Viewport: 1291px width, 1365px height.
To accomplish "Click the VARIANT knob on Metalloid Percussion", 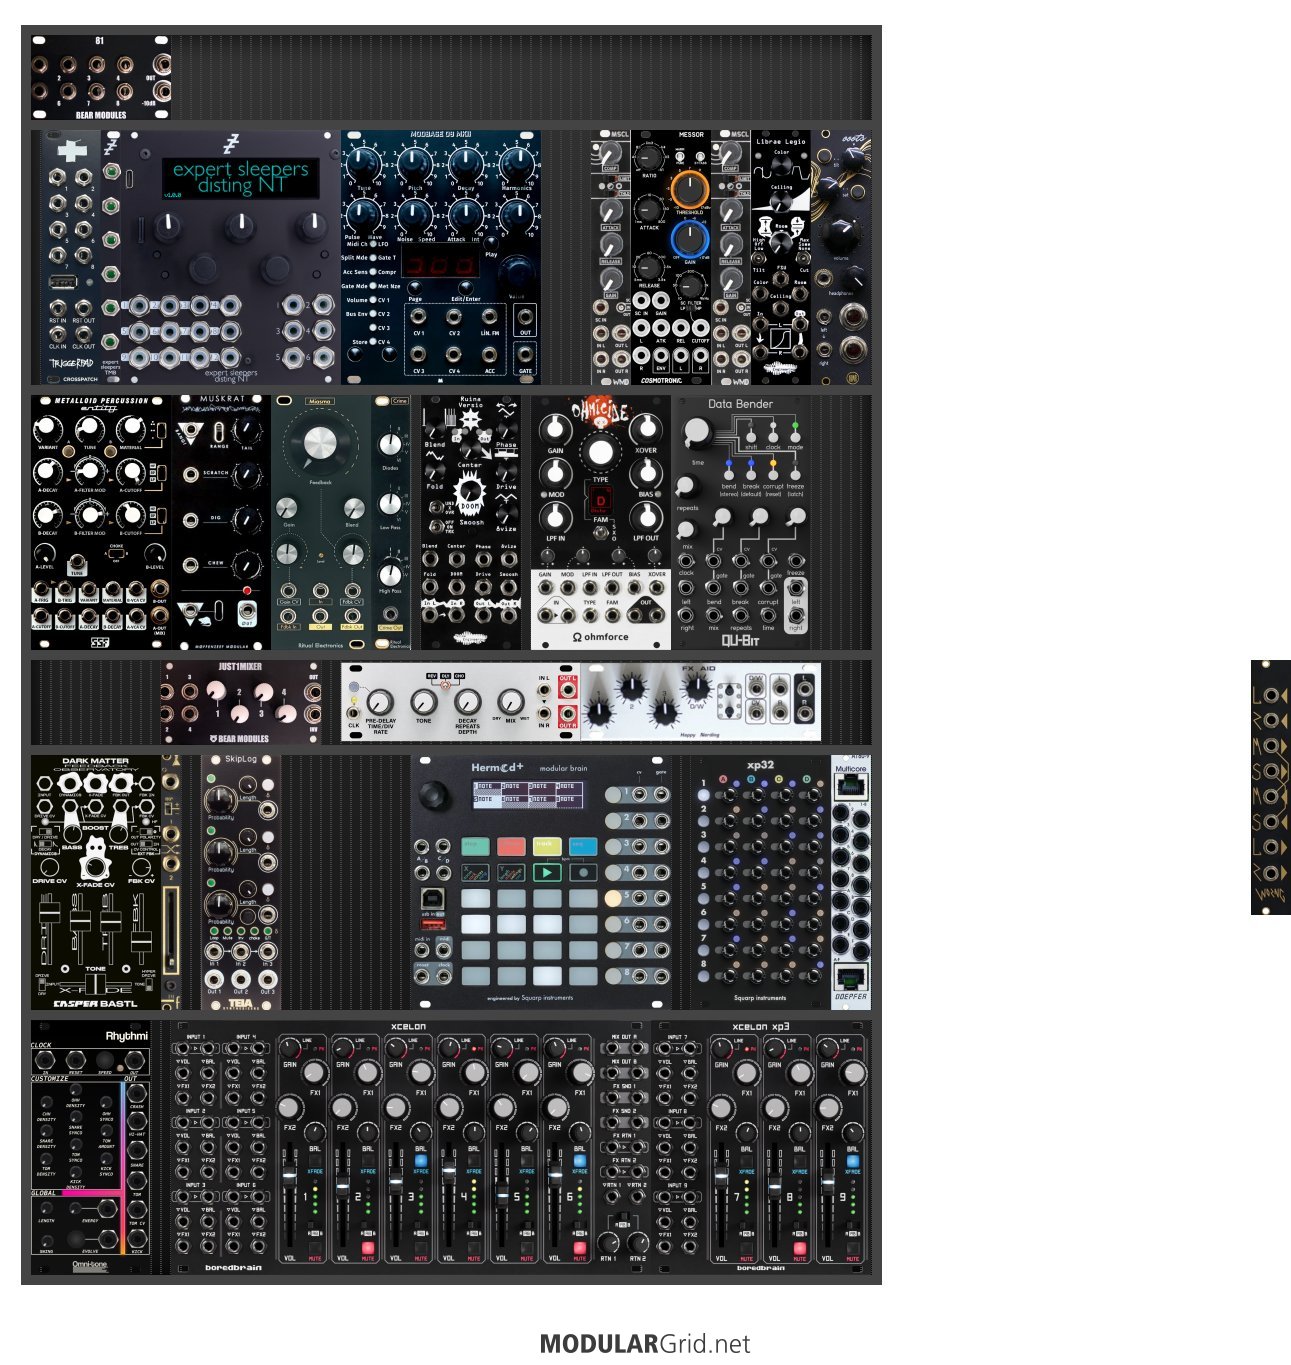I will click(x=47, y=428).
